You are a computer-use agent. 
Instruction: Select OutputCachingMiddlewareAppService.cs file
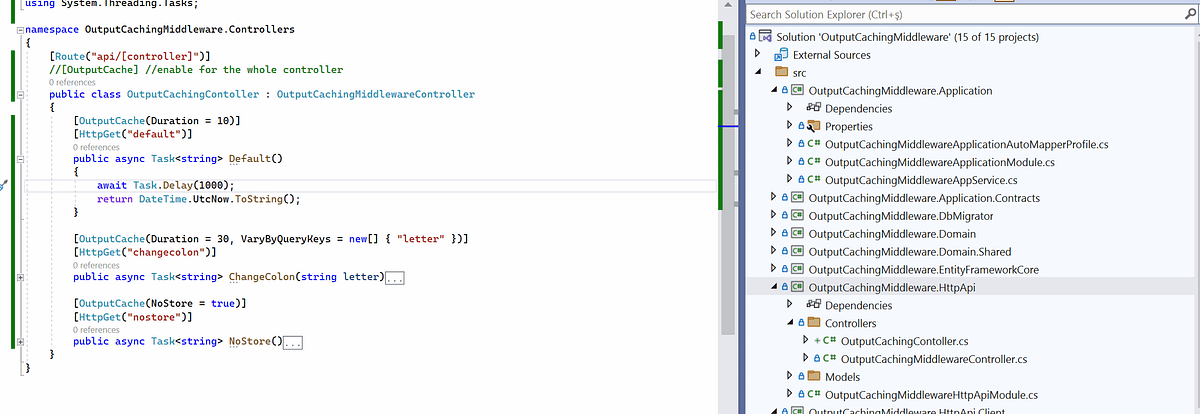(x=921, y=180)
